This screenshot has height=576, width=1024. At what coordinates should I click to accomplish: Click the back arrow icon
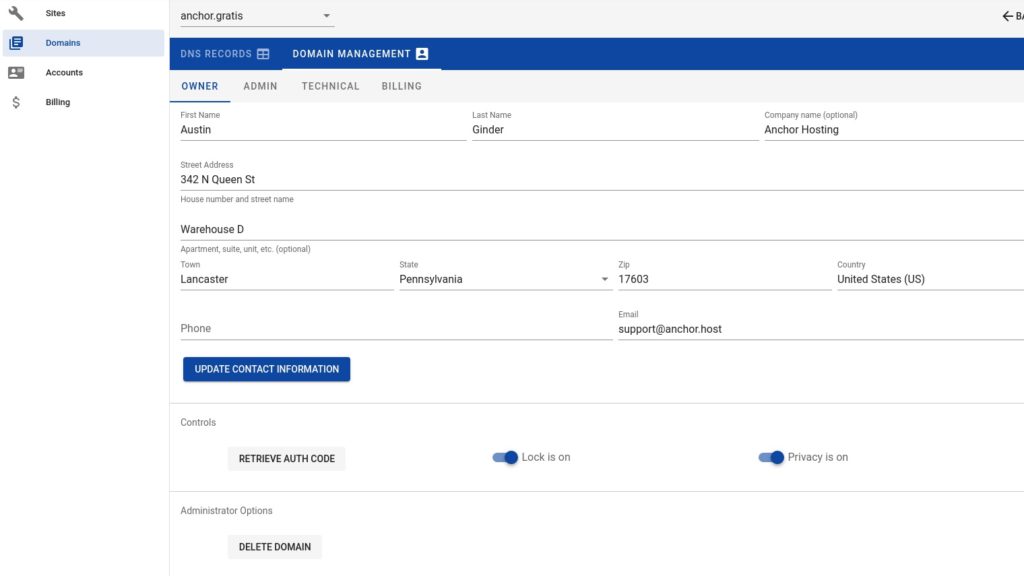pos(1007,16)
